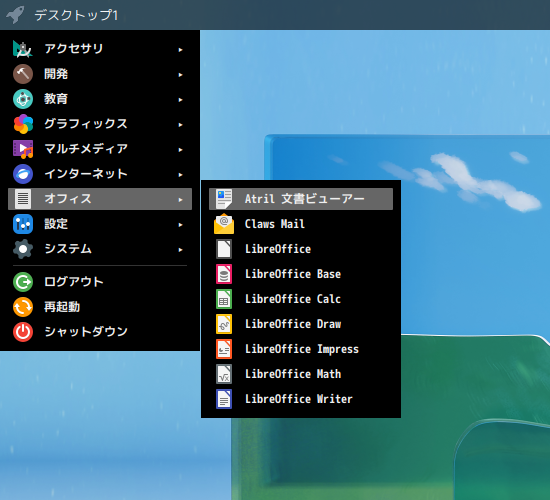Expand the 設定 submenu arrow

(180, 225)
